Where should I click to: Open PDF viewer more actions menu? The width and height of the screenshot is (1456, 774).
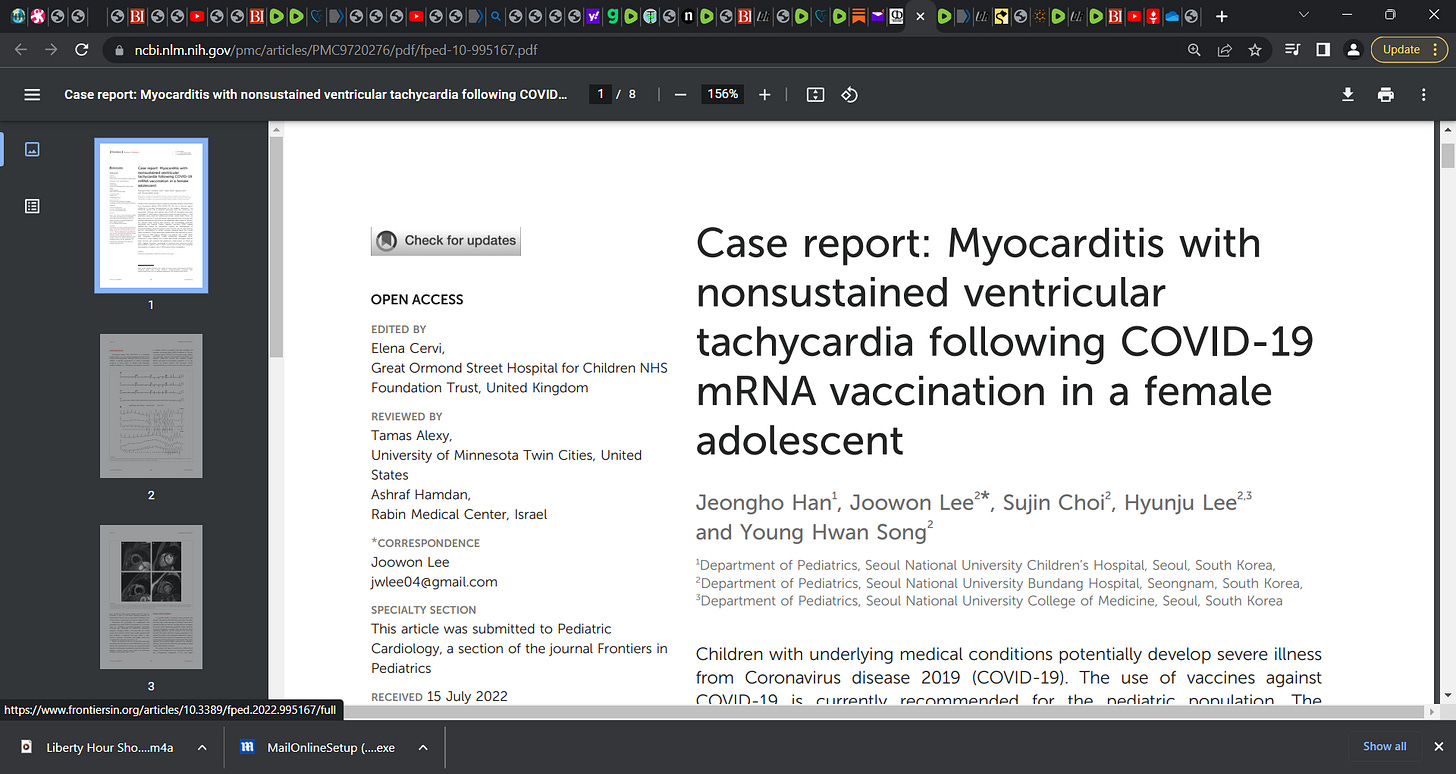1424,94
